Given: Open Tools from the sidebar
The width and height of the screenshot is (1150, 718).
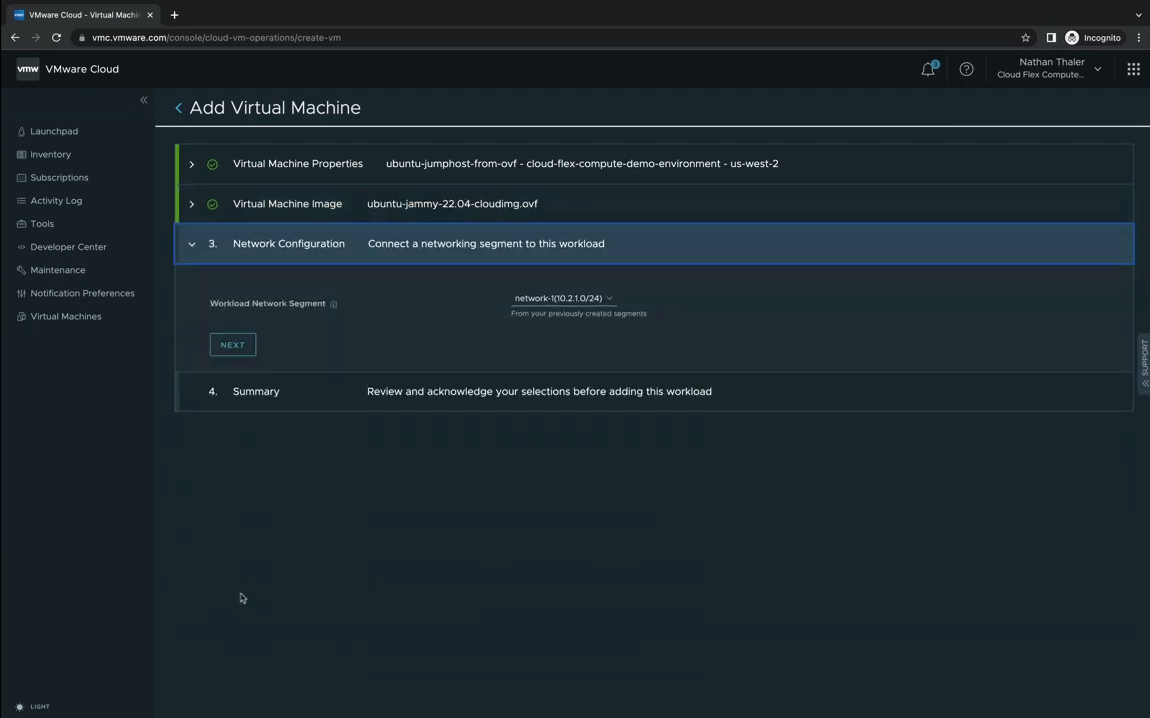Looking at the screenshot, I should tap(42, 224).
